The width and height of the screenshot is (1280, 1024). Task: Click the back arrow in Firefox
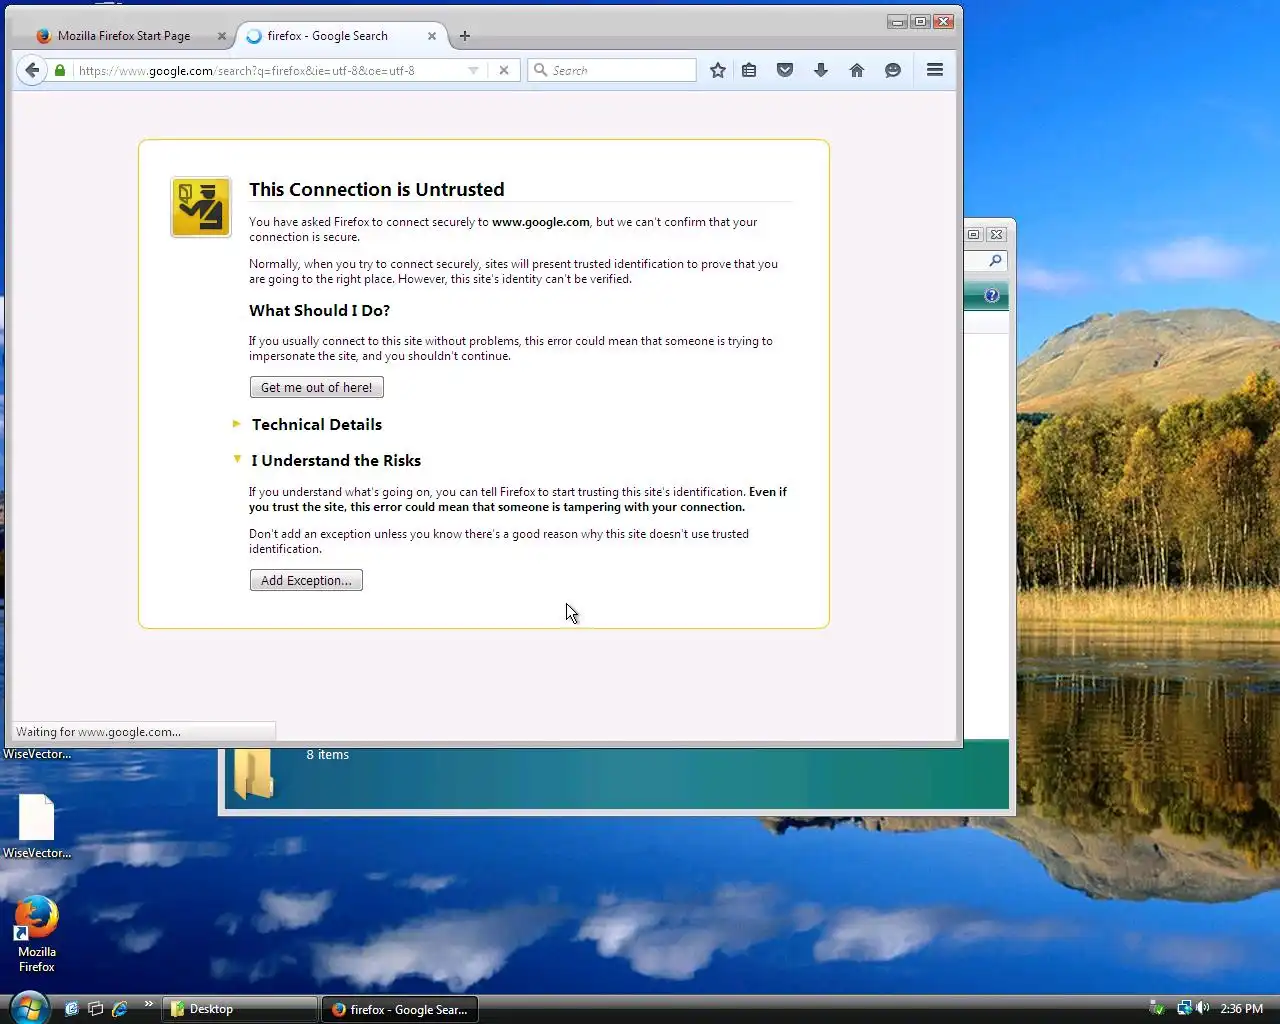click(32, 70)
